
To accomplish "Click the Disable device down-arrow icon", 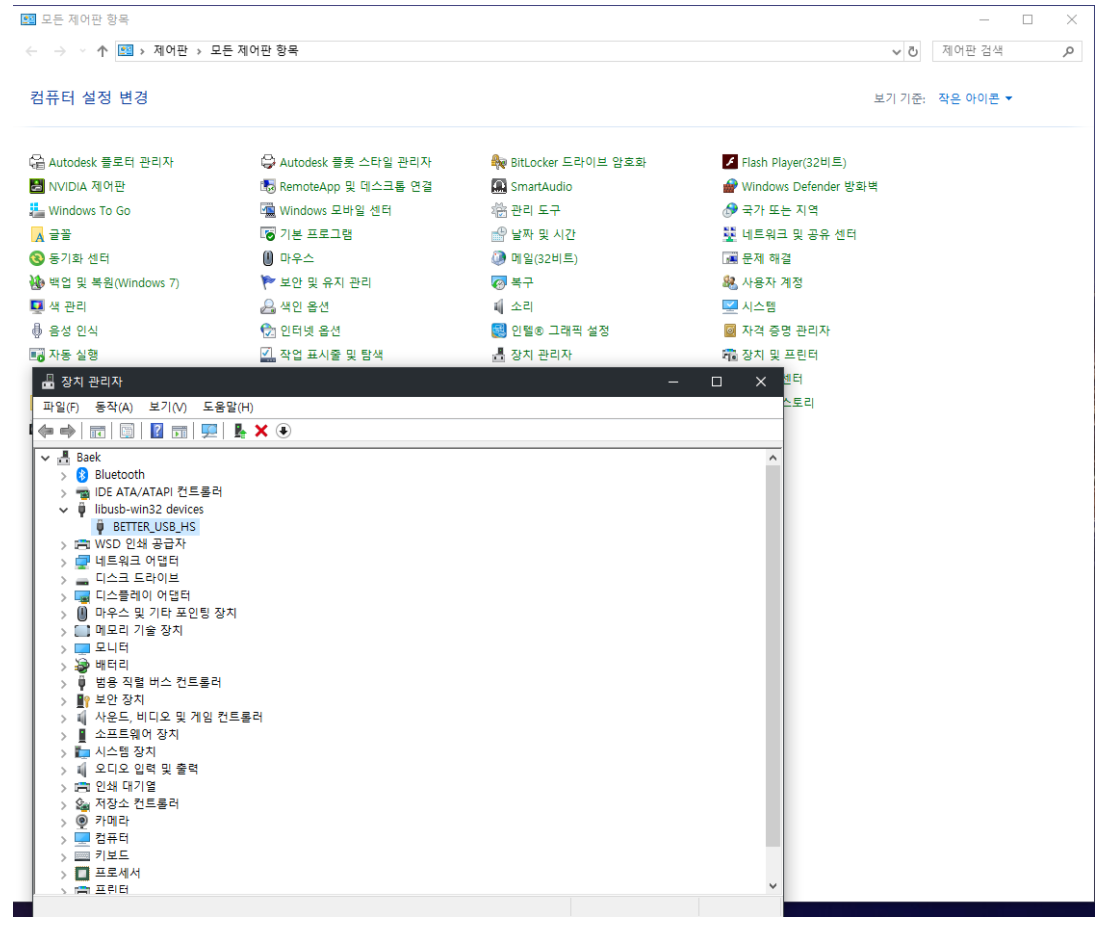I will [283, 431].
